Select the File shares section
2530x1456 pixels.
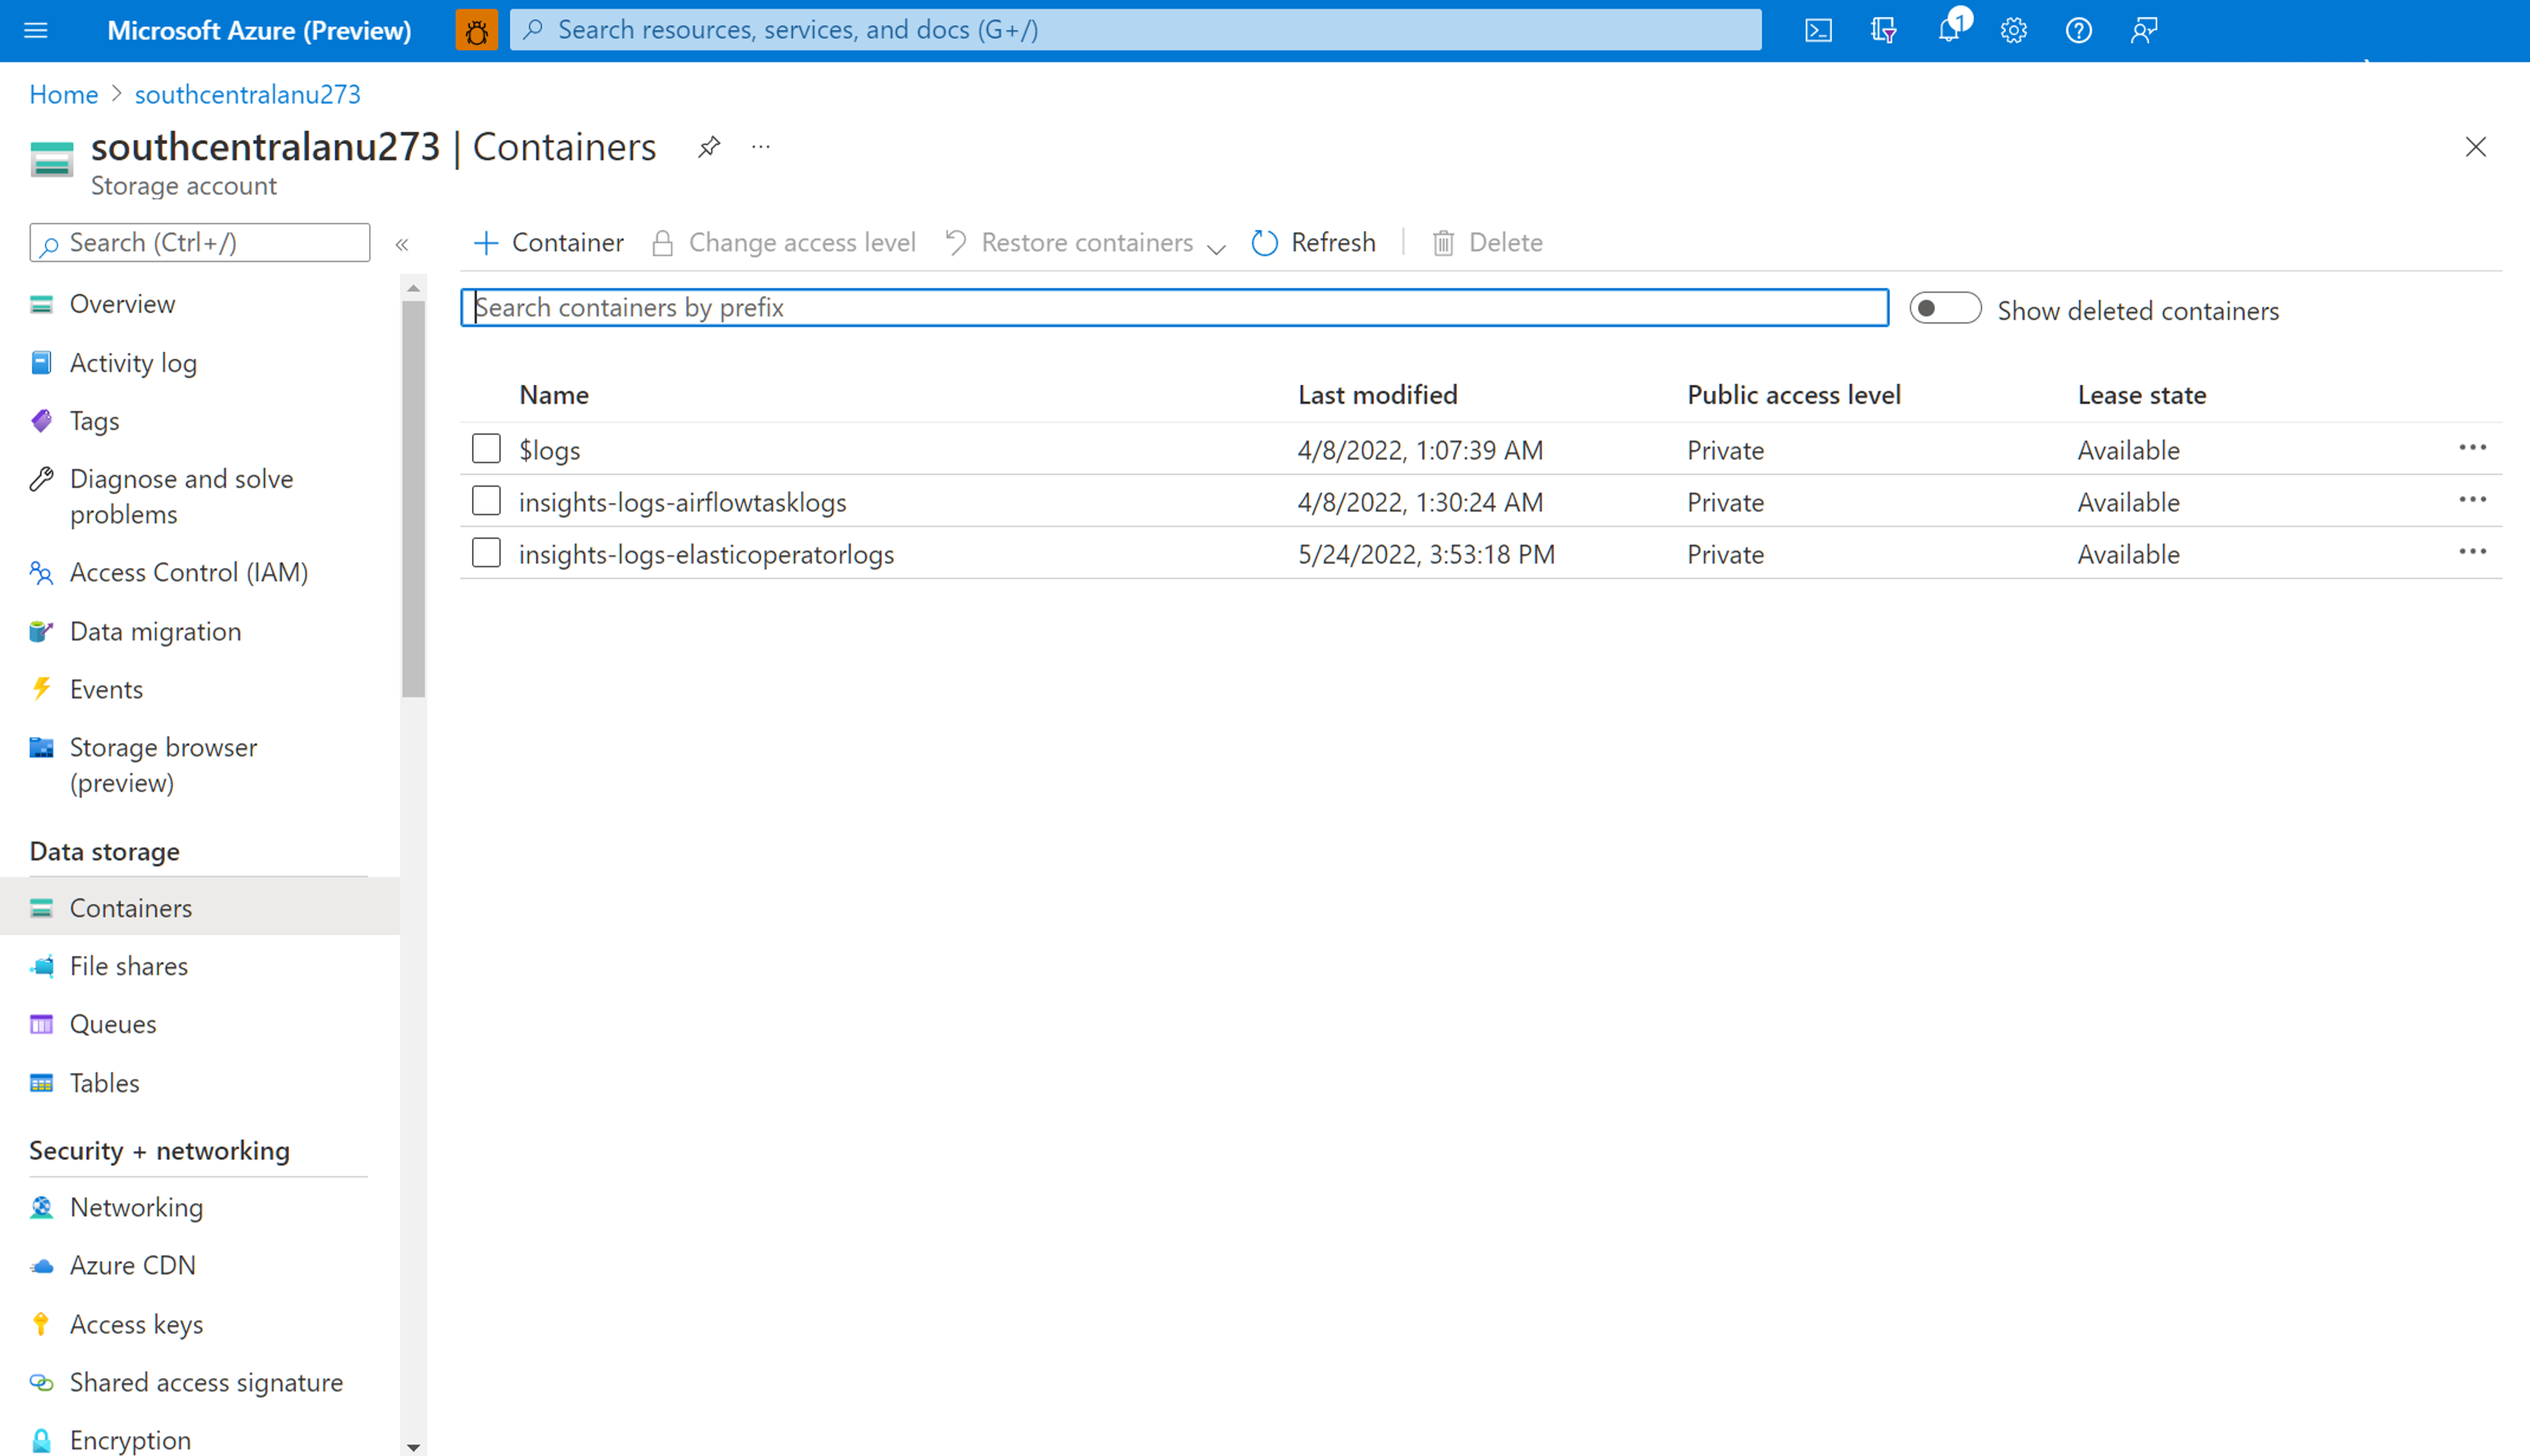click(129, 965)
